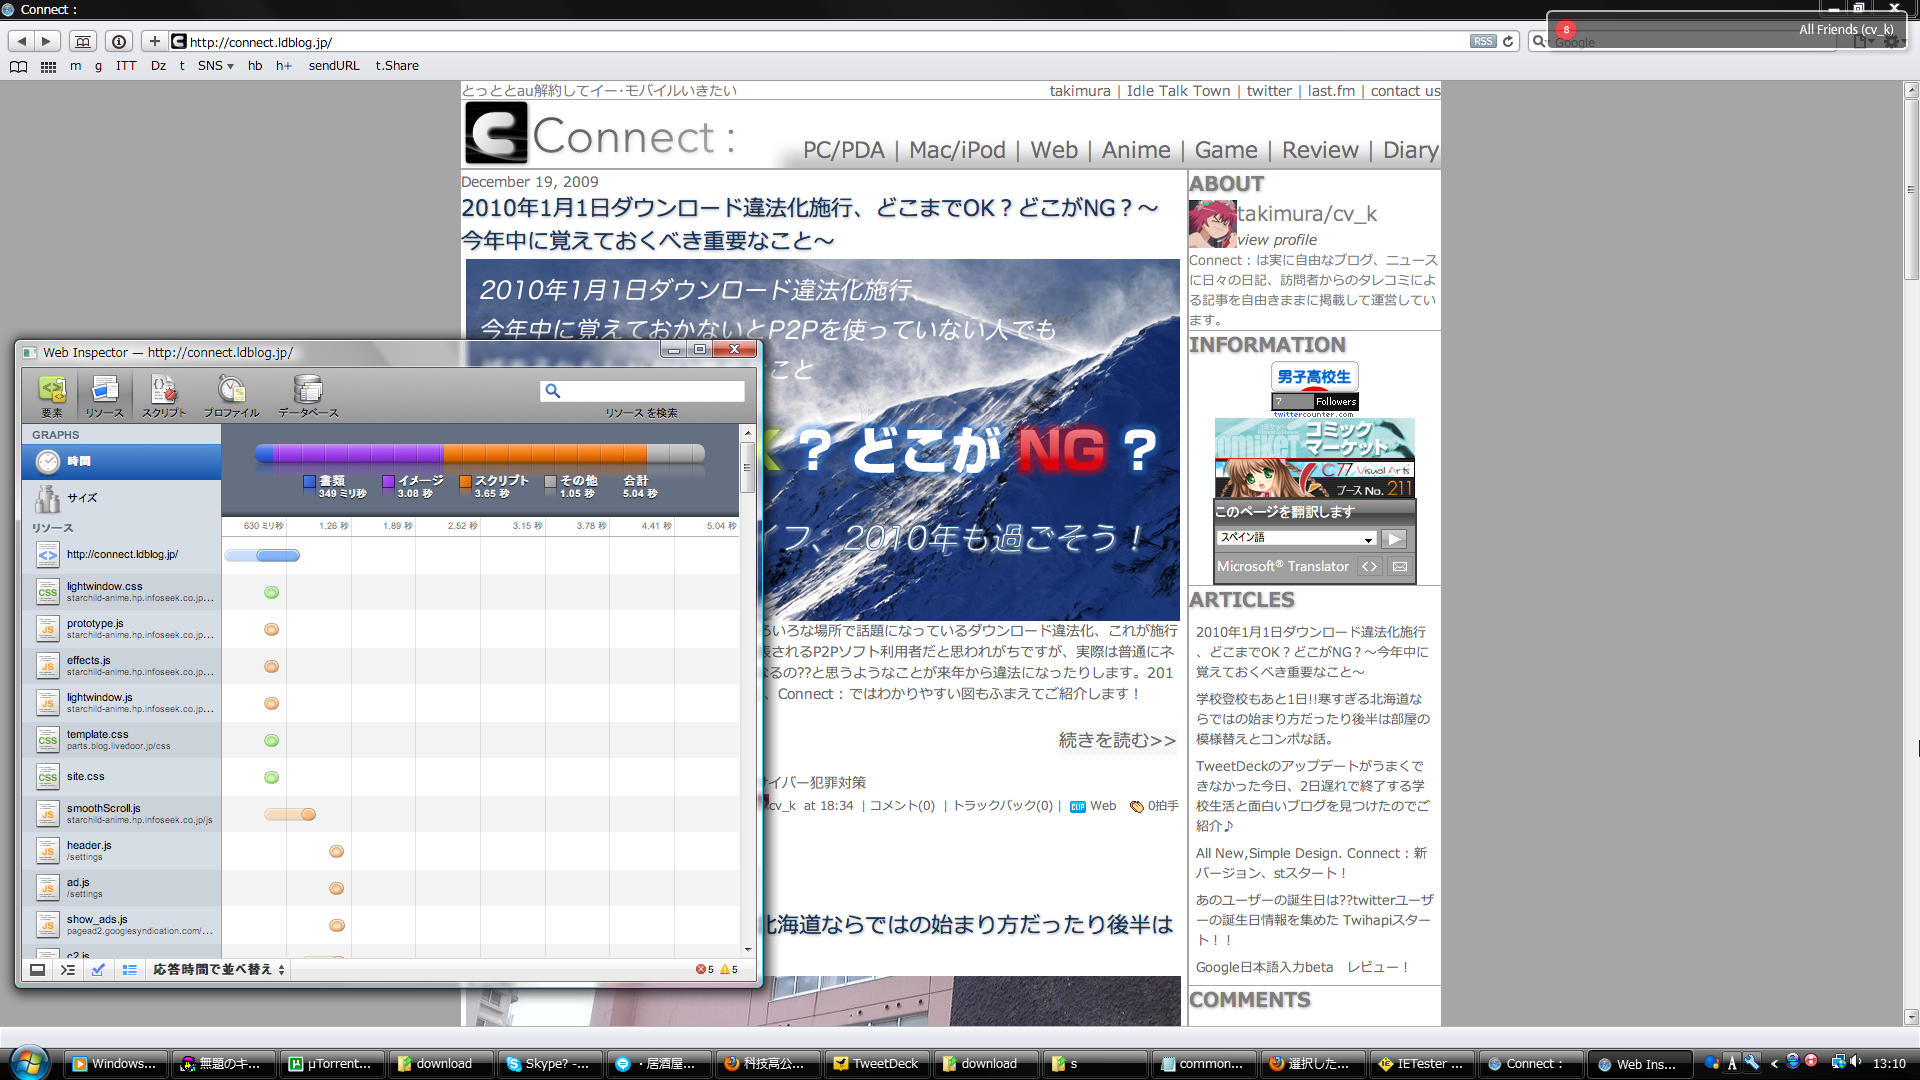The height and width of the screenshot is (1080, 1920).
Task: Click the Connect blog logo
Action: tap(600, 135)
